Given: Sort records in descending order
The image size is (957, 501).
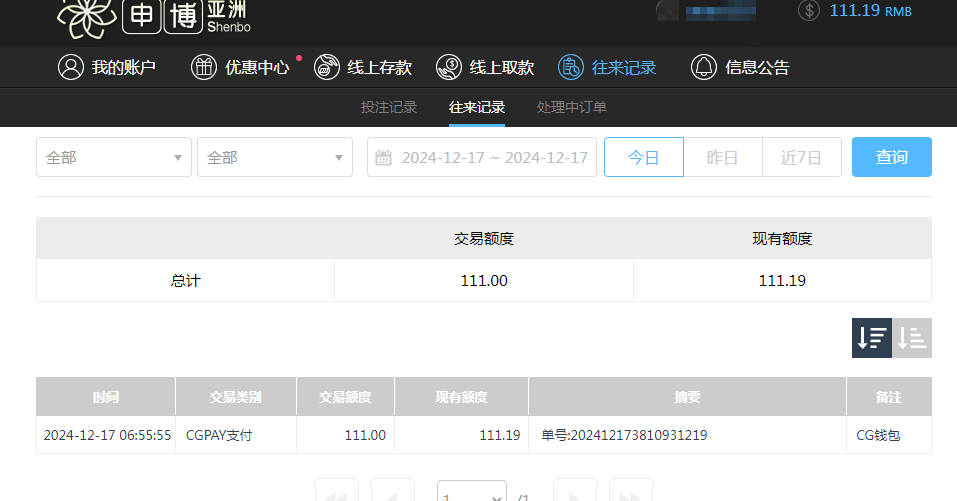Looking at the screenshot, I should pos(871,338).
